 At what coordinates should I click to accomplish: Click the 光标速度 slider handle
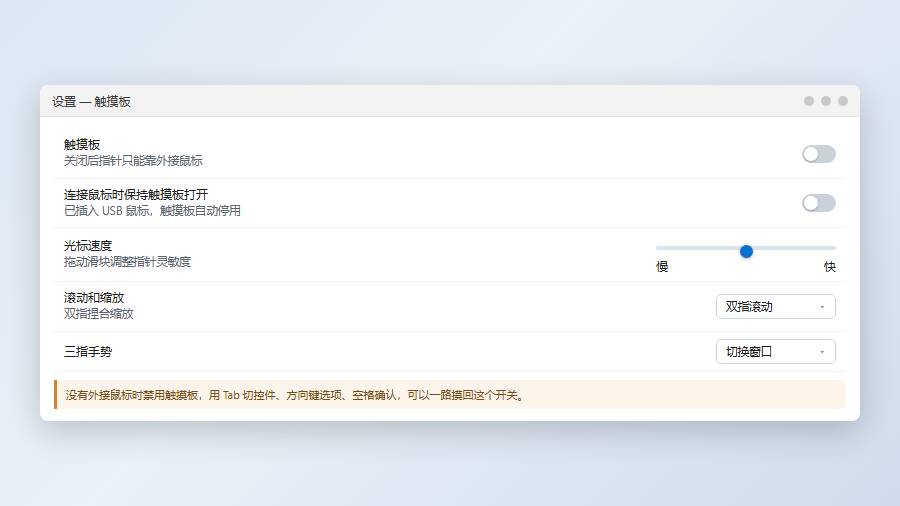tap(746, 251)
